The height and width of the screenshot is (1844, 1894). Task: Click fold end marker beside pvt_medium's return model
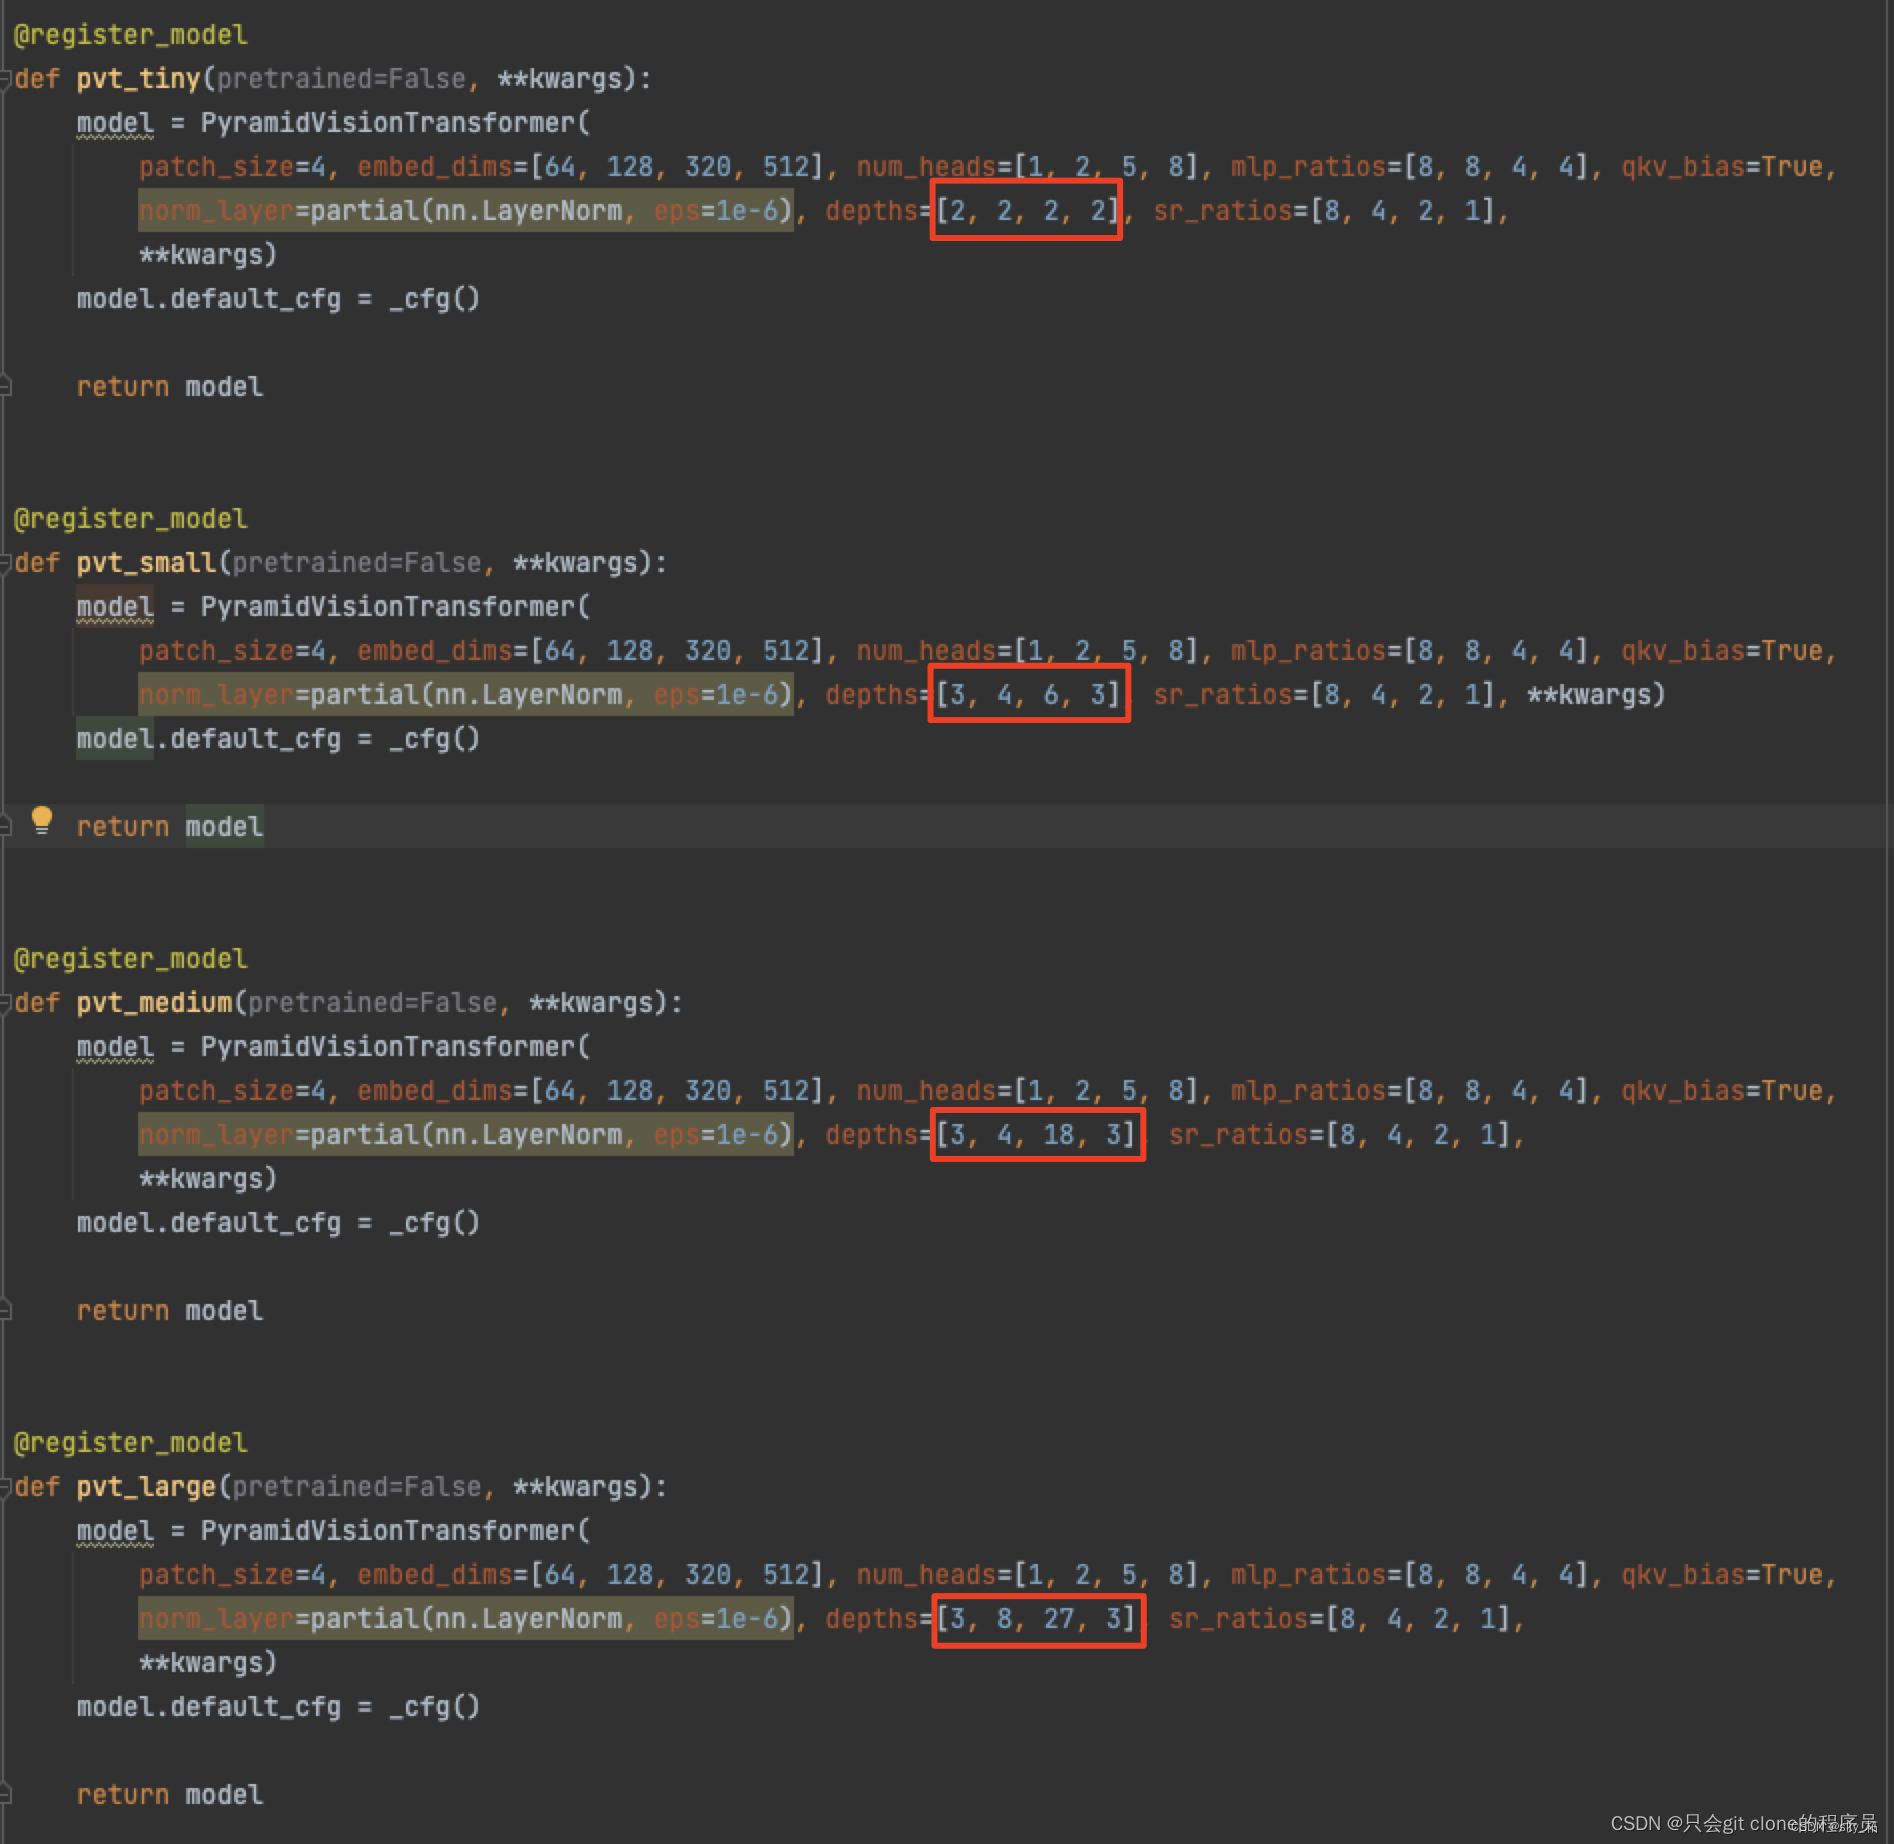(5, 1310)
